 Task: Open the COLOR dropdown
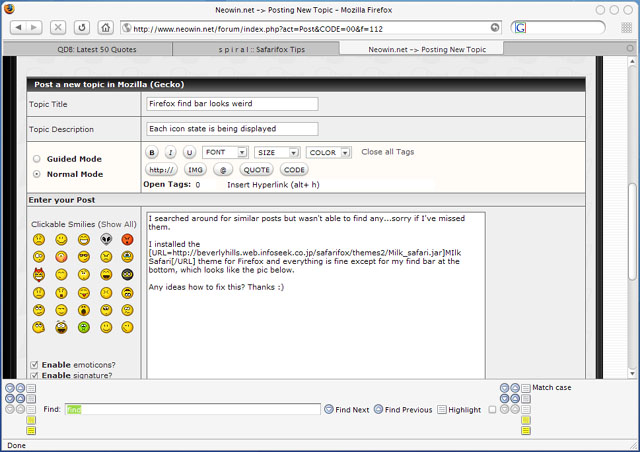coord(329,152)
